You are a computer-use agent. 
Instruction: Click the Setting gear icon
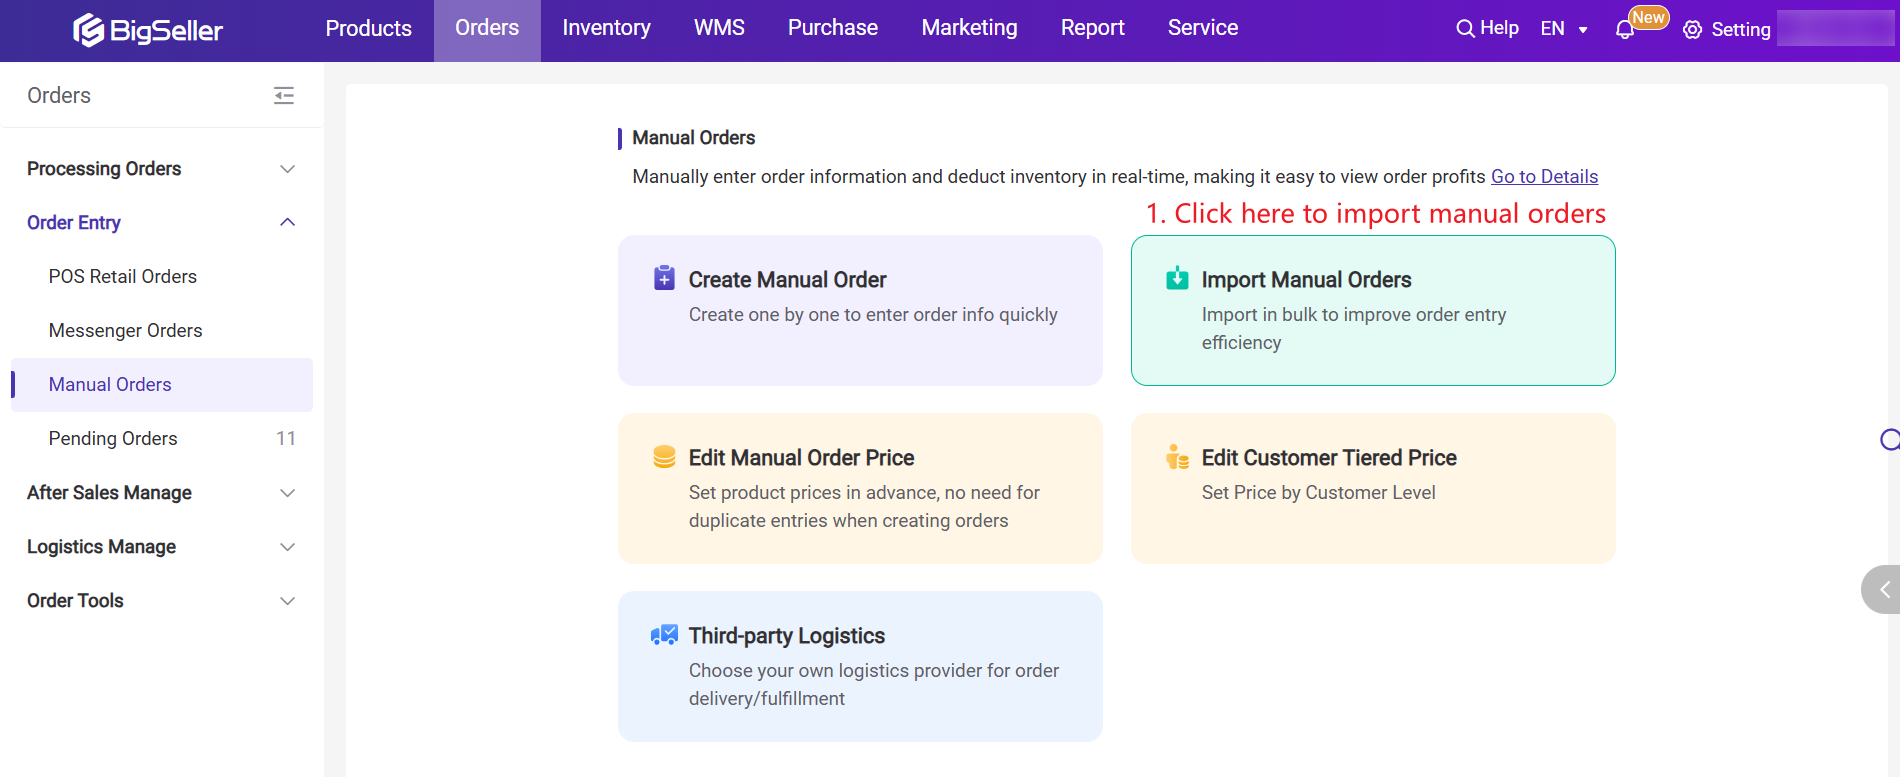(x=1692, y=30)
